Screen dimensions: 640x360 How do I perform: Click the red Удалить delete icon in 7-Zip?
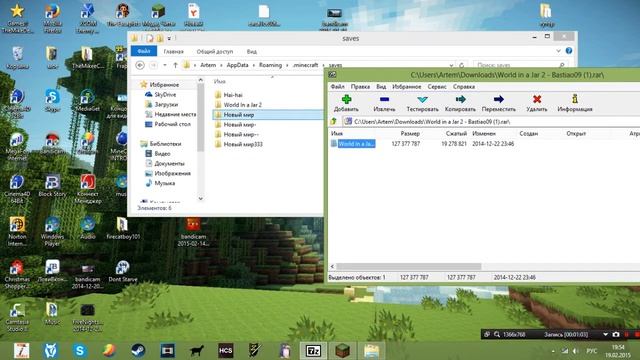point(537,99)
